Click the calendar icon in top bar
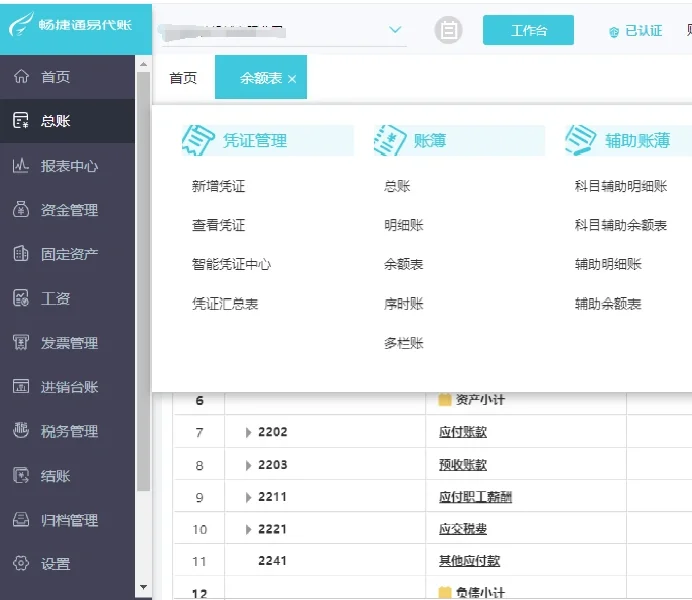 click(448, 30)
